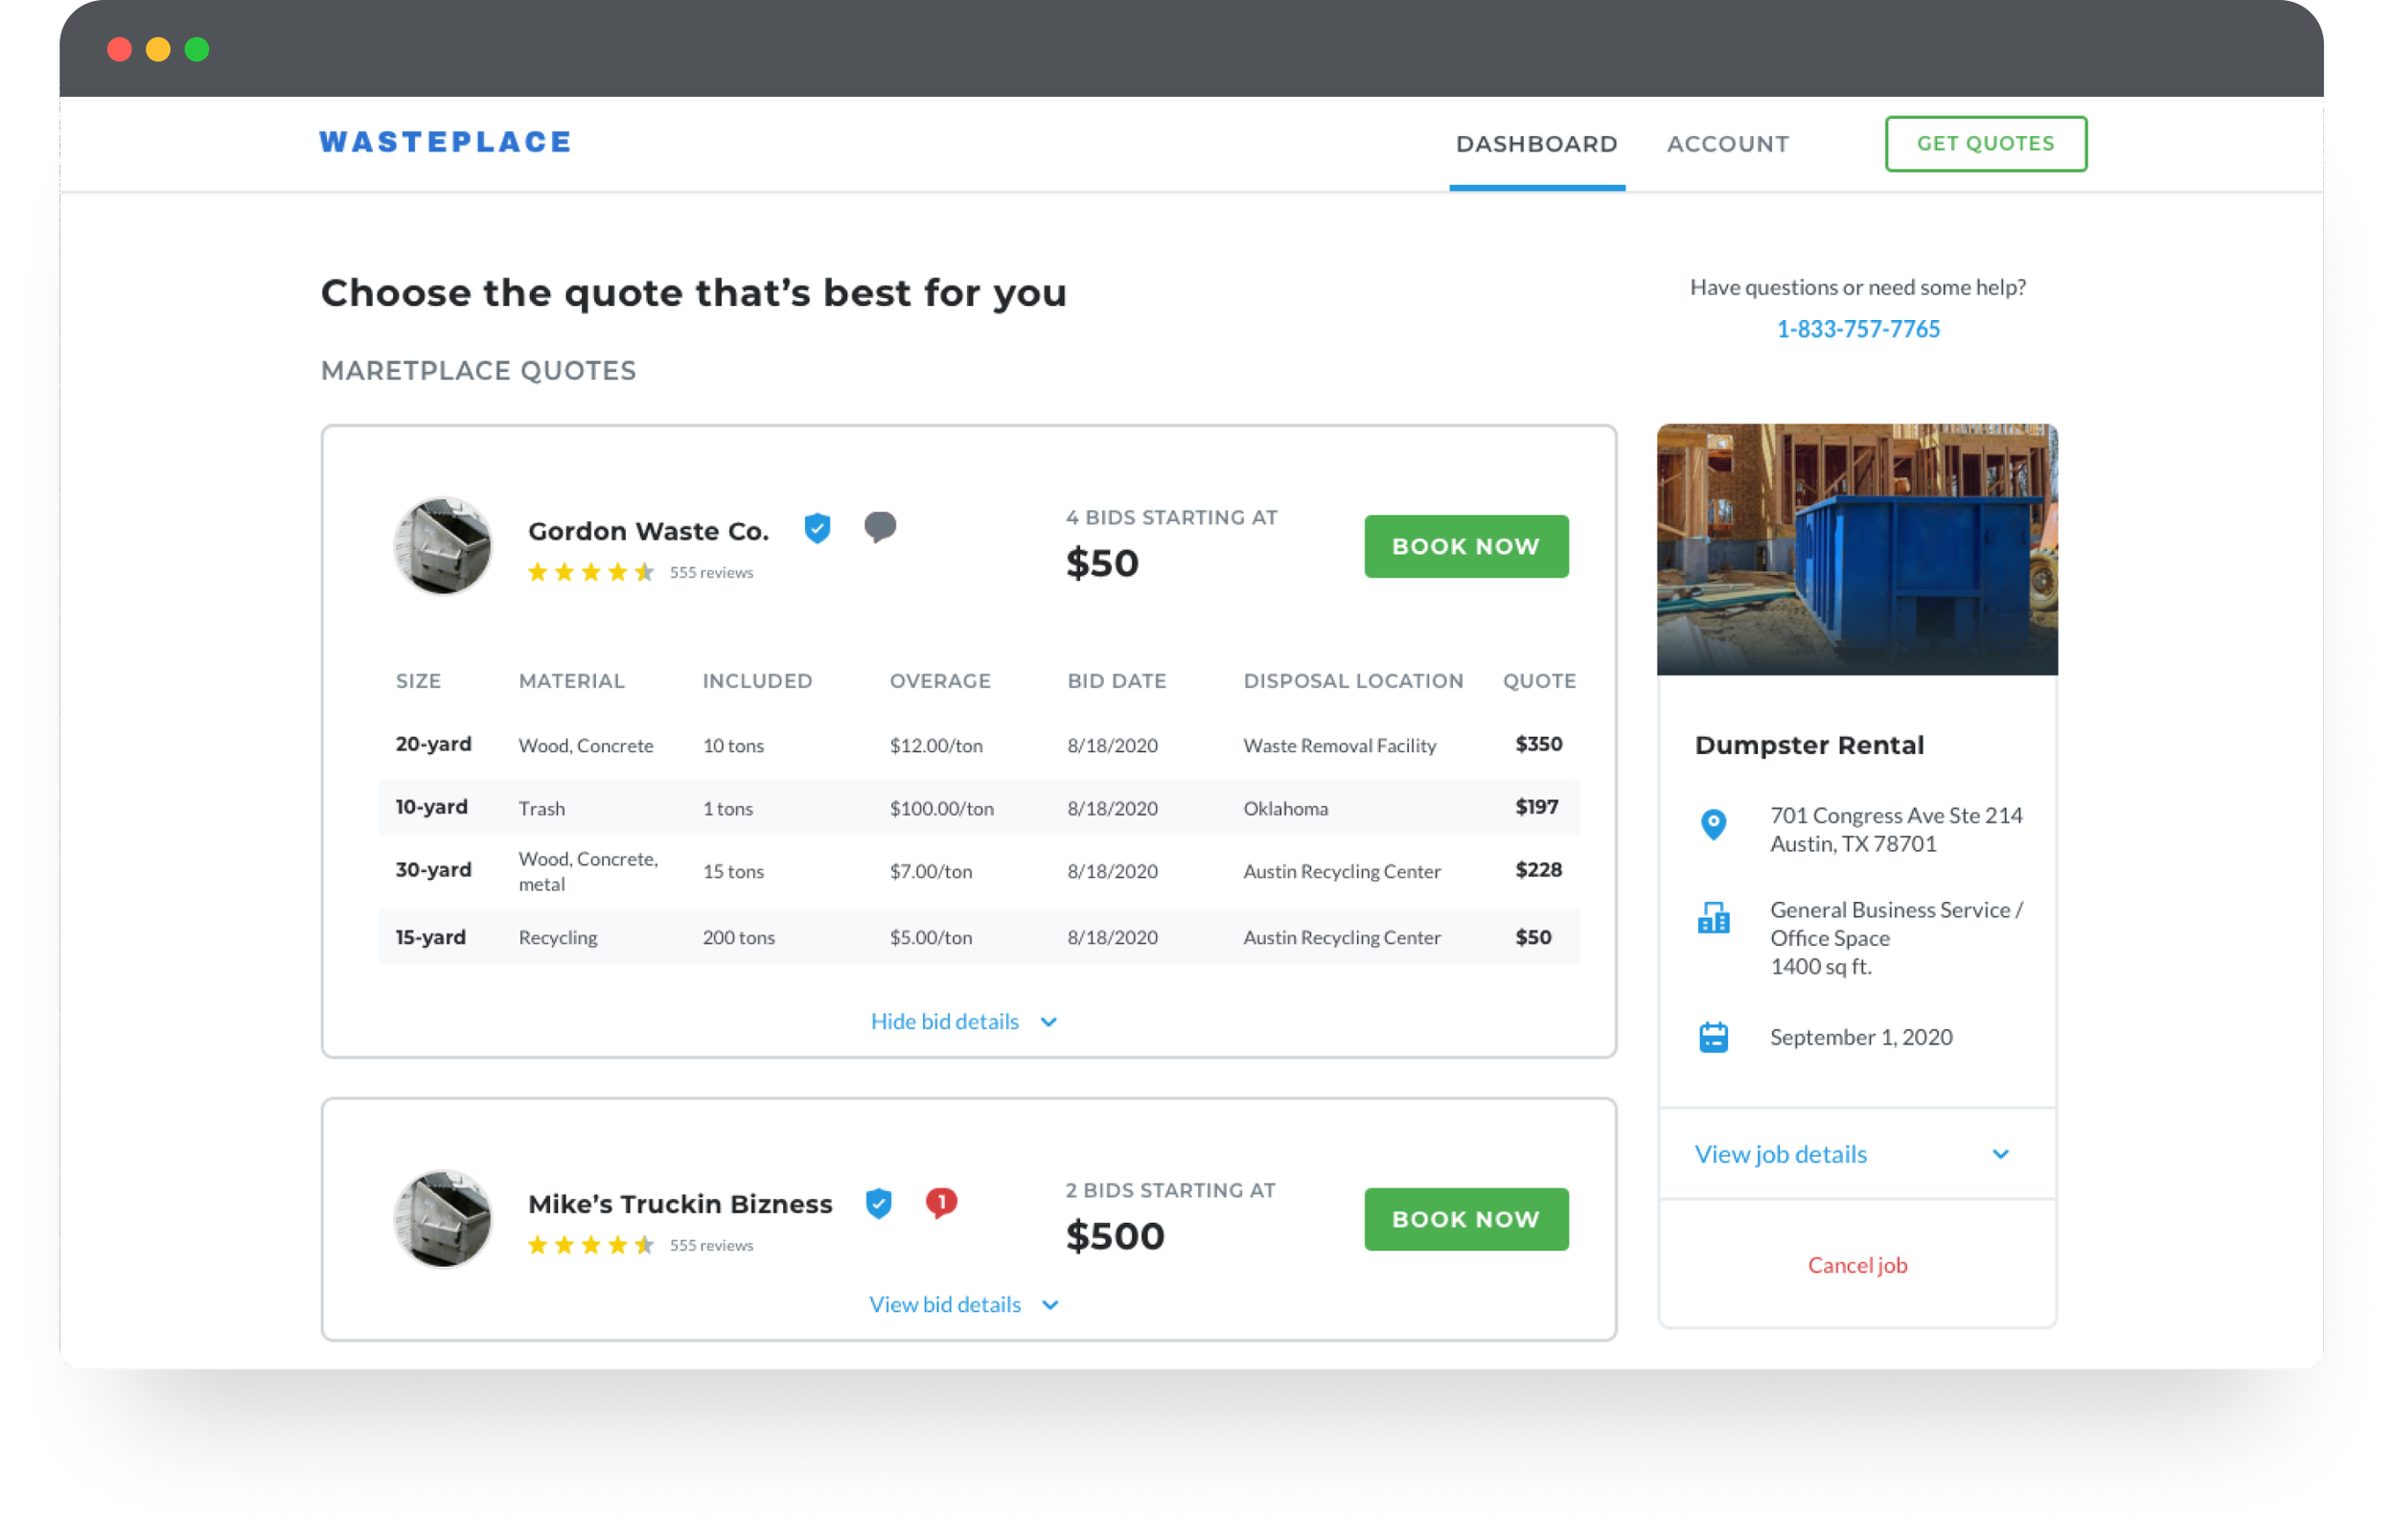Image resolution: width=2396 pixels, height=1540 pixels.
Task: Click the BID DATE column header
Action: [x=1116, y=681]
